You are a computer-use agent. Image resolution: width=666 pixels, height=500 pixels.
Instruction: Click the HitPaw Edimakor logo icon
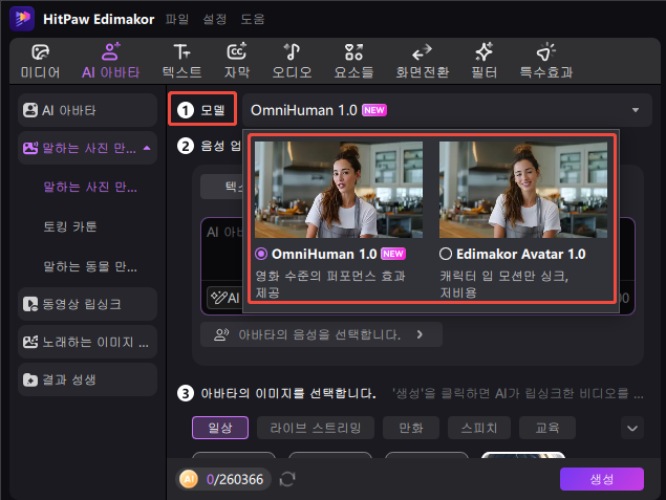[22, 19]
